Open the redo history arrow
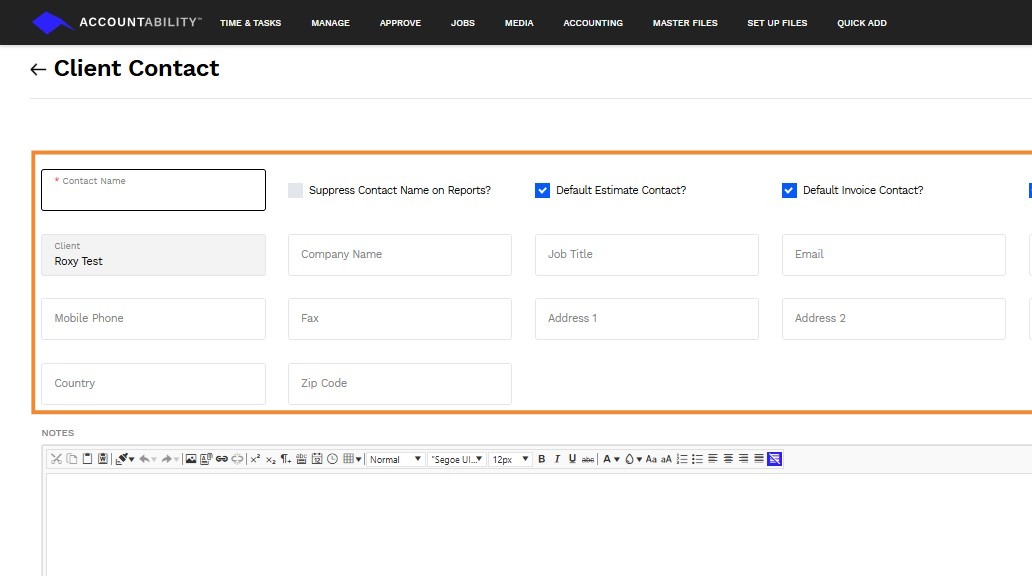The image size is (1032, 576). click(176, 459)
